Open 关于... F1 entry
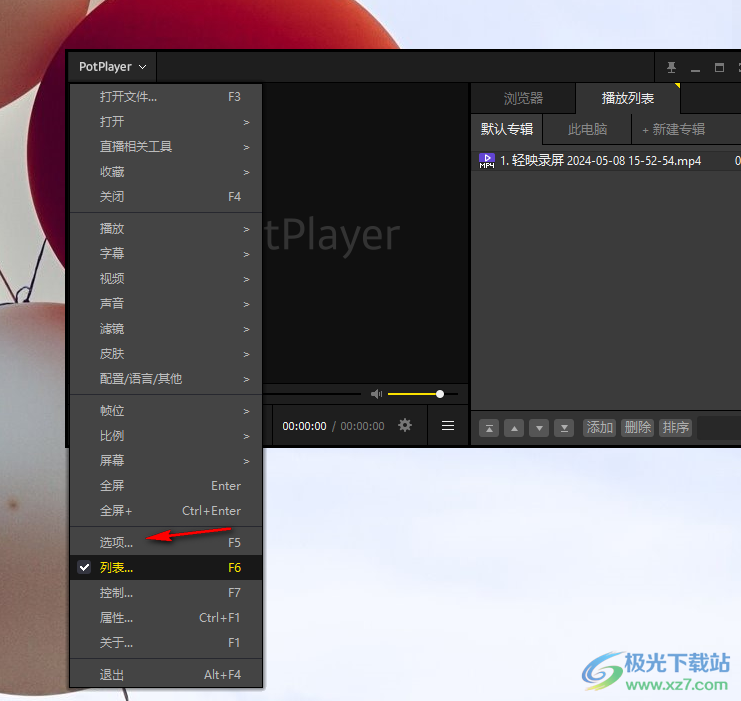 [166, 643]
